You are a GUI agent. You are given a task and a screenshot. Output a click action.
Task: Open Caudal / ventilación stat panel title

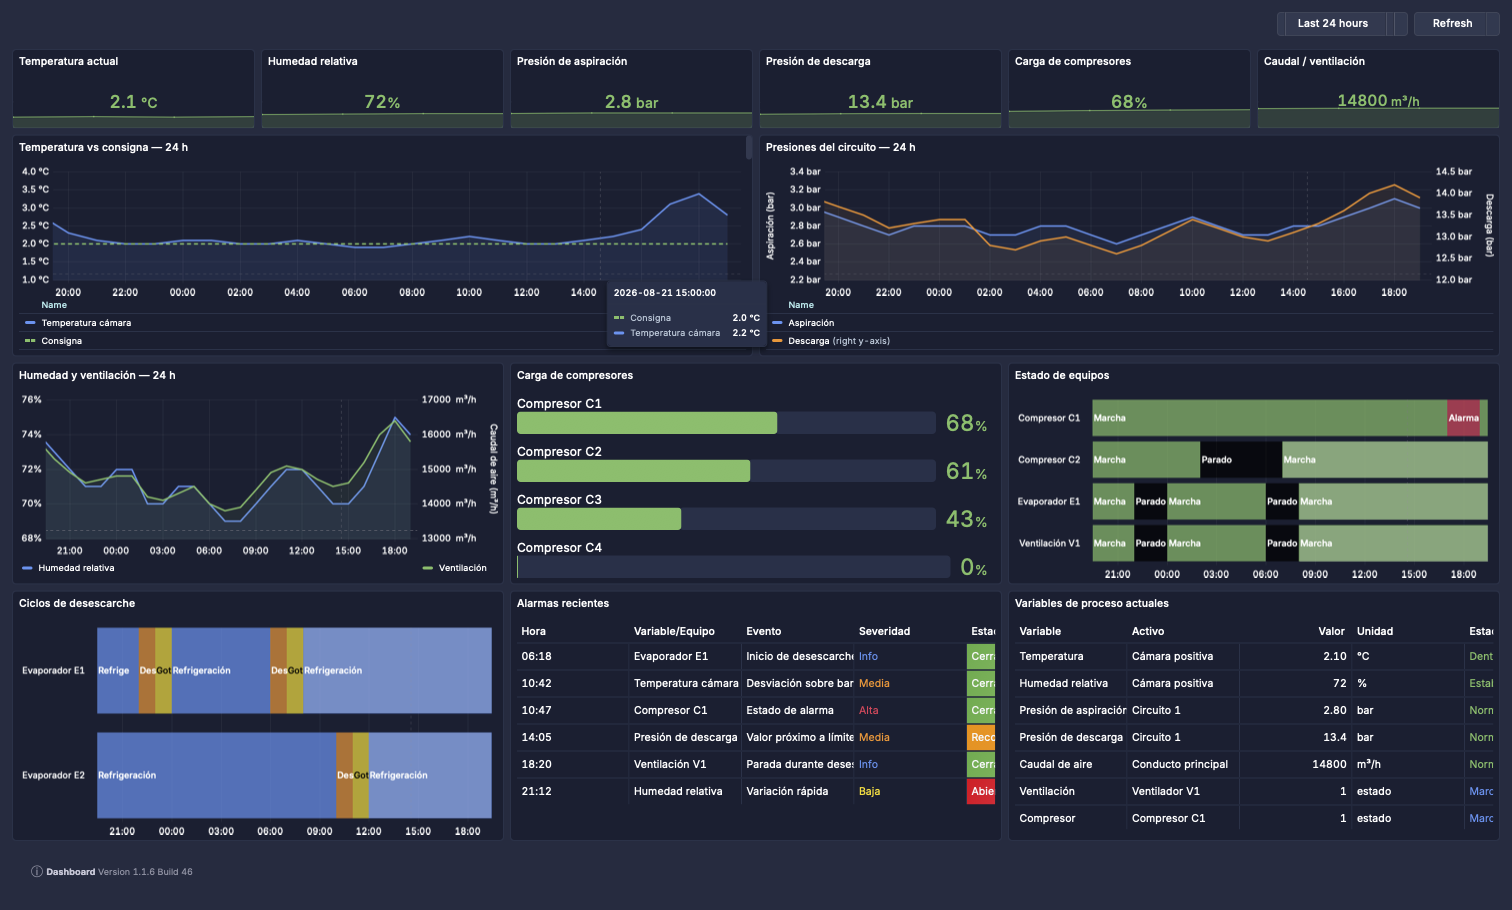(1314, 61)
